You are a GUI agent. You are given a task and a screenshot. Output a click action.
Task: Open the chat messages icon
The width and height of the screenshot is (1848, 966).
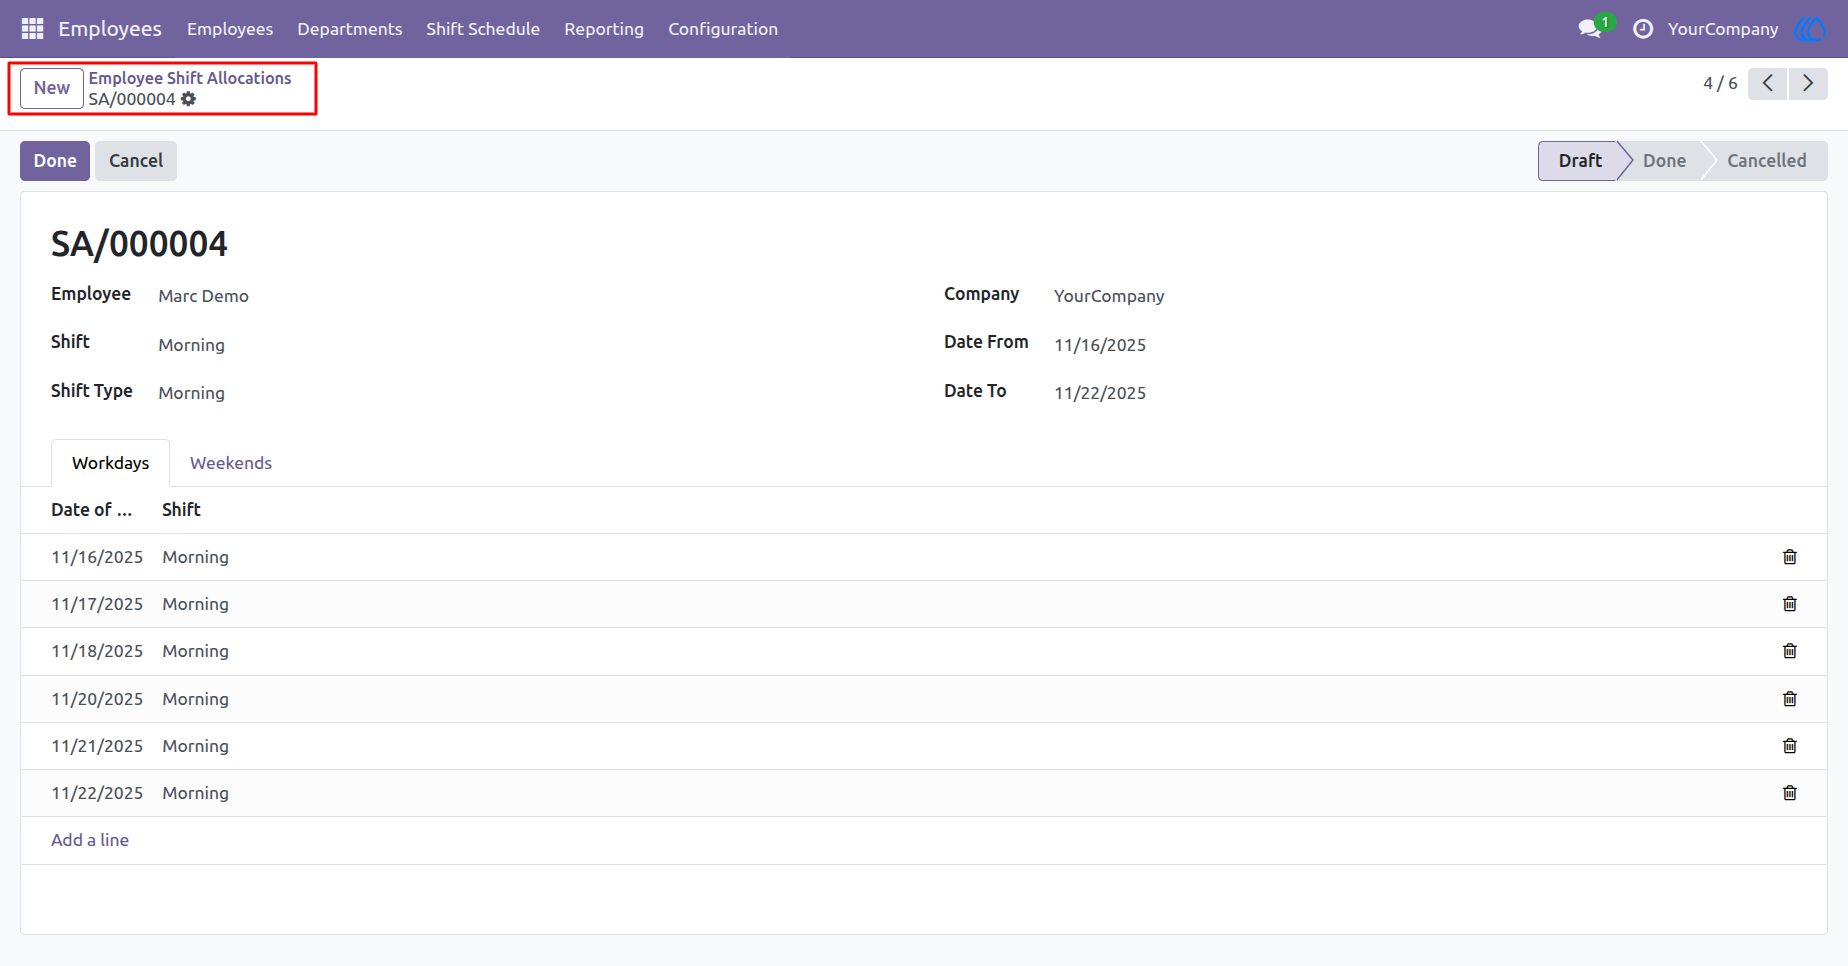[x=1590, y=29]
